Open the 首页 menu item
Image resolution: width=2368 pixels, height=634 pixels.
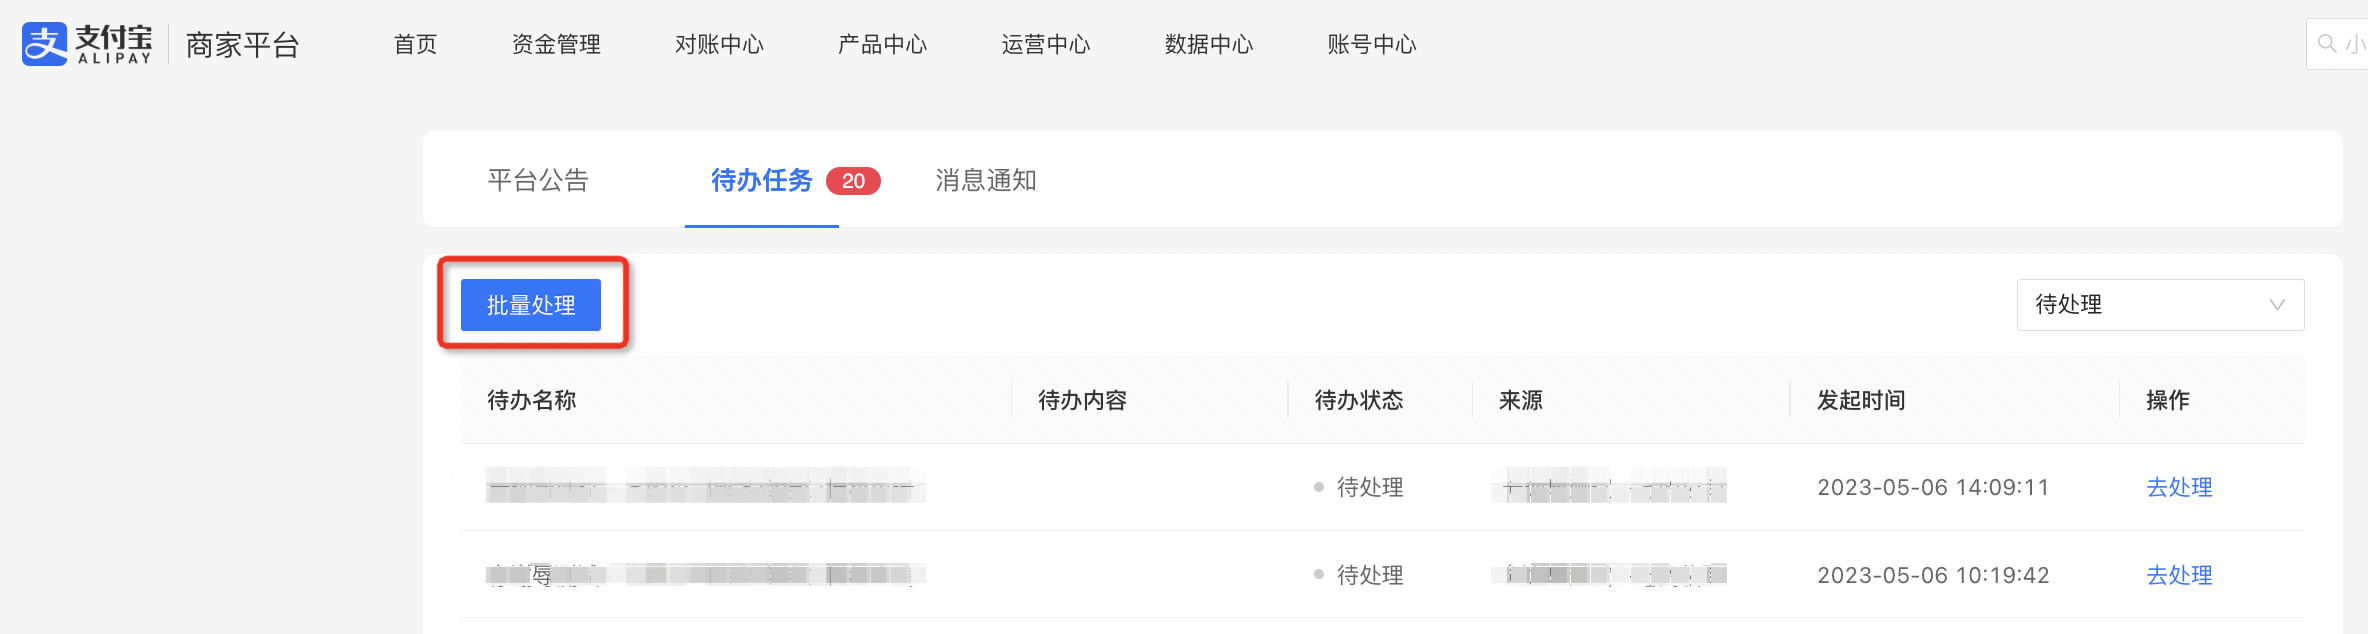click(415, 44)
